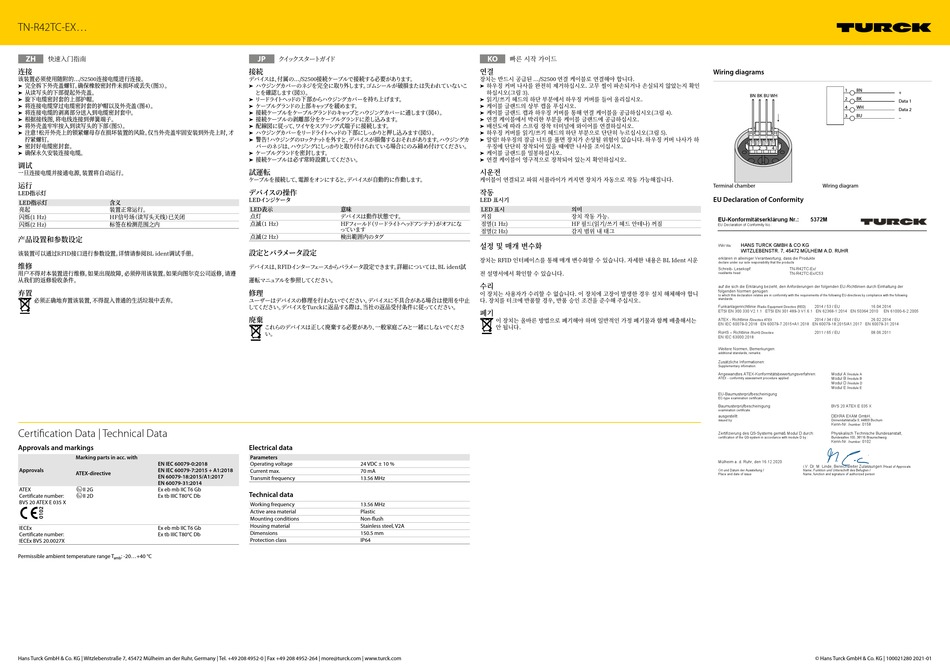The width and height of the screenshot is (950, 672).
Task: Click the Technical data table heading
Action: [271, 494]
